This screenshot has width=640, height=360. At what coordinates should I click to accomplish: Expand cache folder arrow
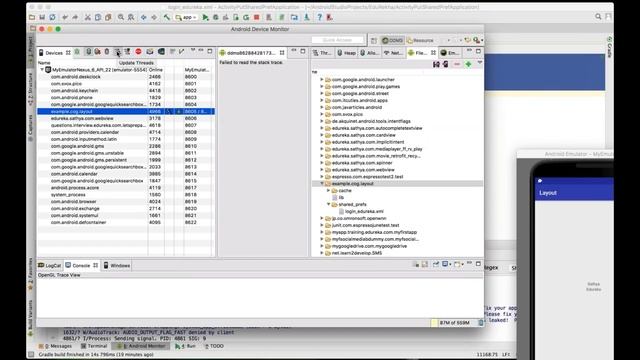pyautogui.click(x=329, y=191)
